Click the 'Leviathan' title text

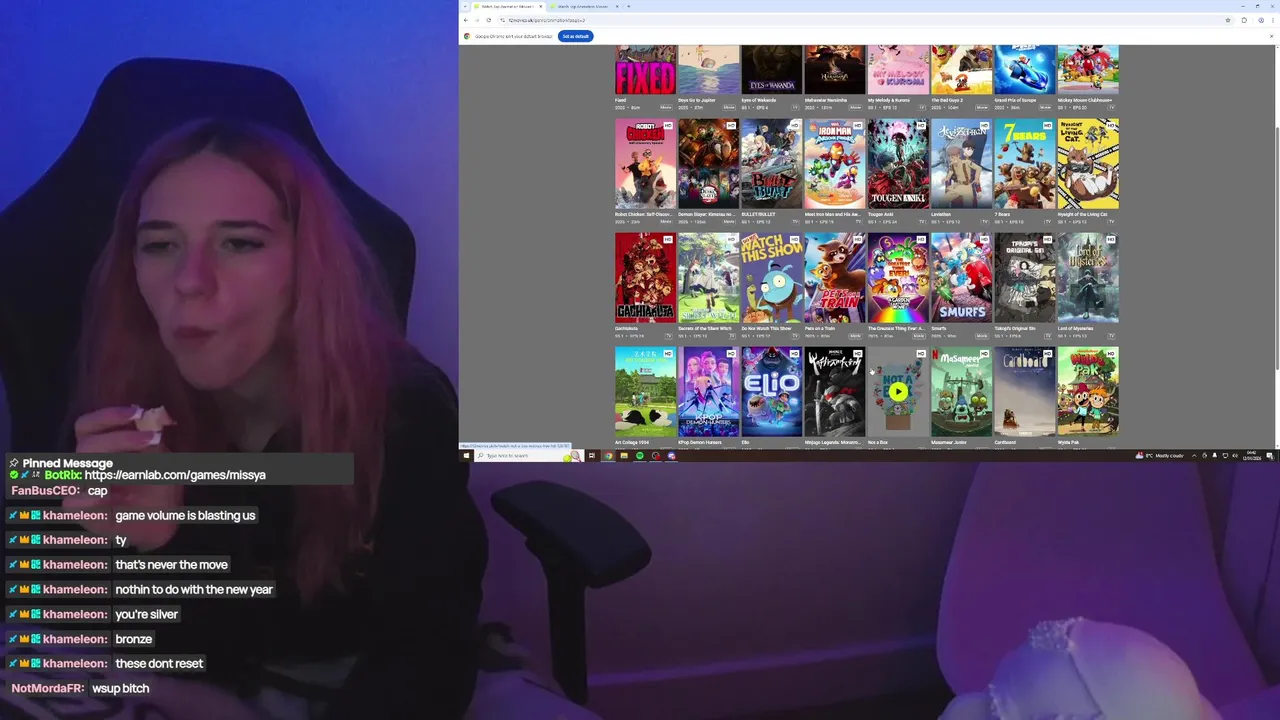tap(940, 214)
